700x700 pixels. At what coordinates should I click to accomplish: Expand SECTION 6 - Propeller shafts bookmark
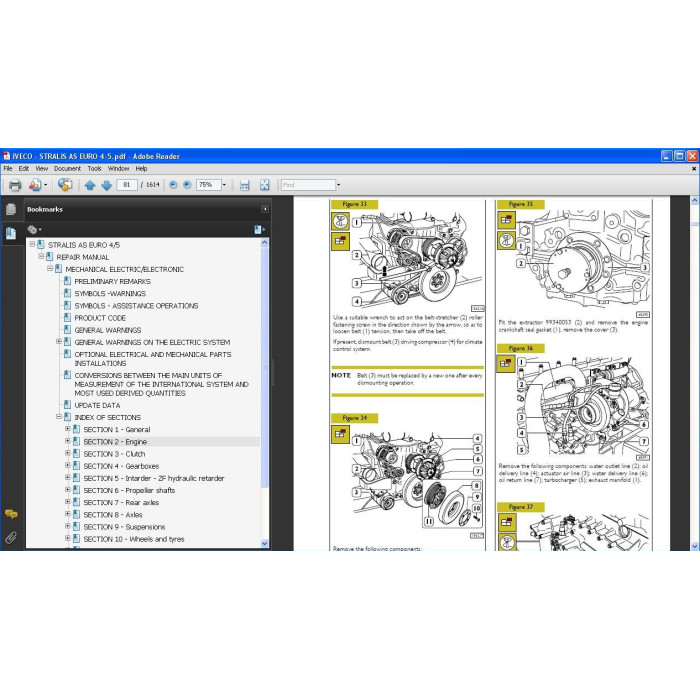click(x=67, y=490)
